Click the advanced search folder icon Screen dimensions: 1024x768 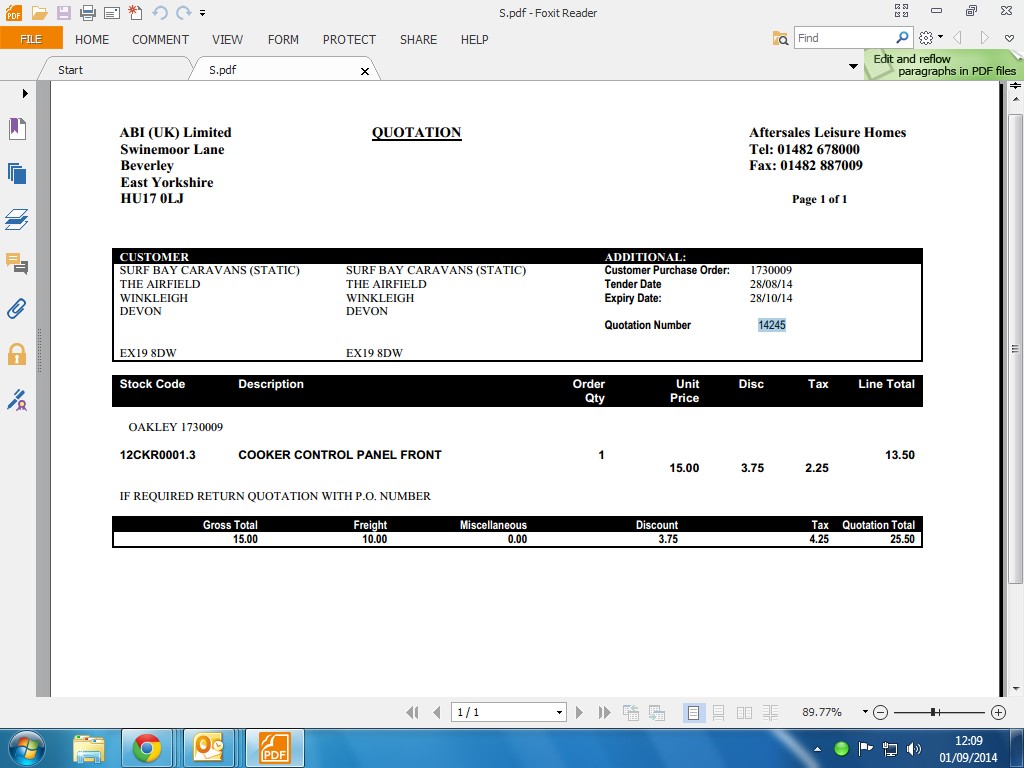point(780,38)
